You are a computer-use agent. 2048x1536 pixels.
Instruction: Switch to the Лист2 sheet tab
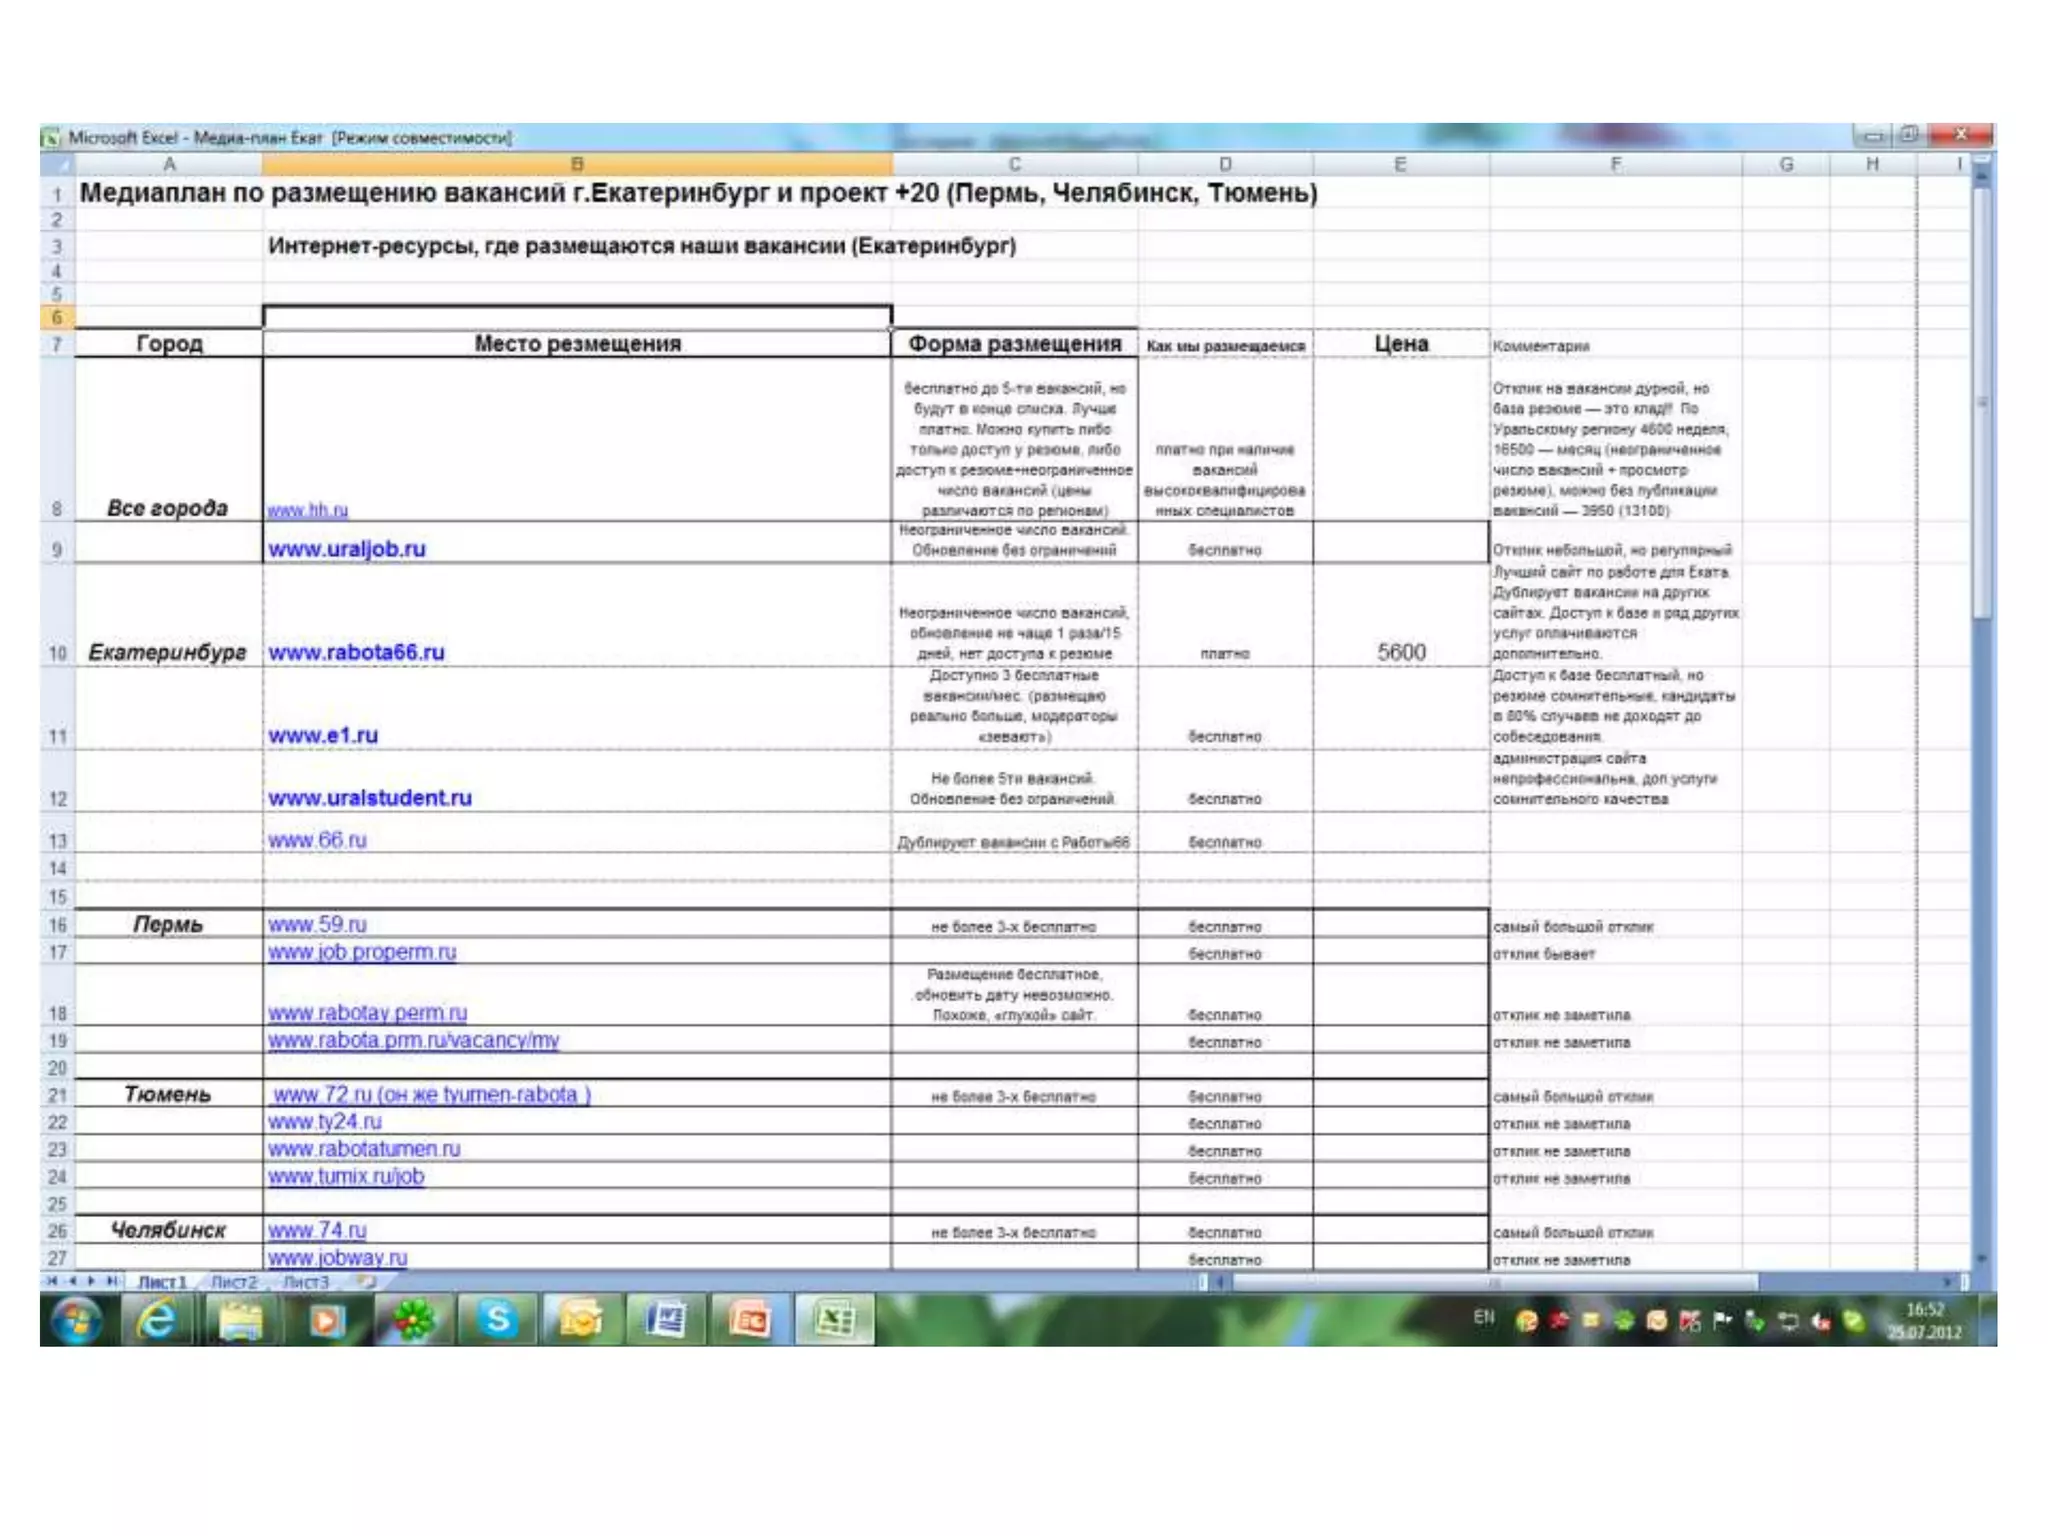[234, 1282]
